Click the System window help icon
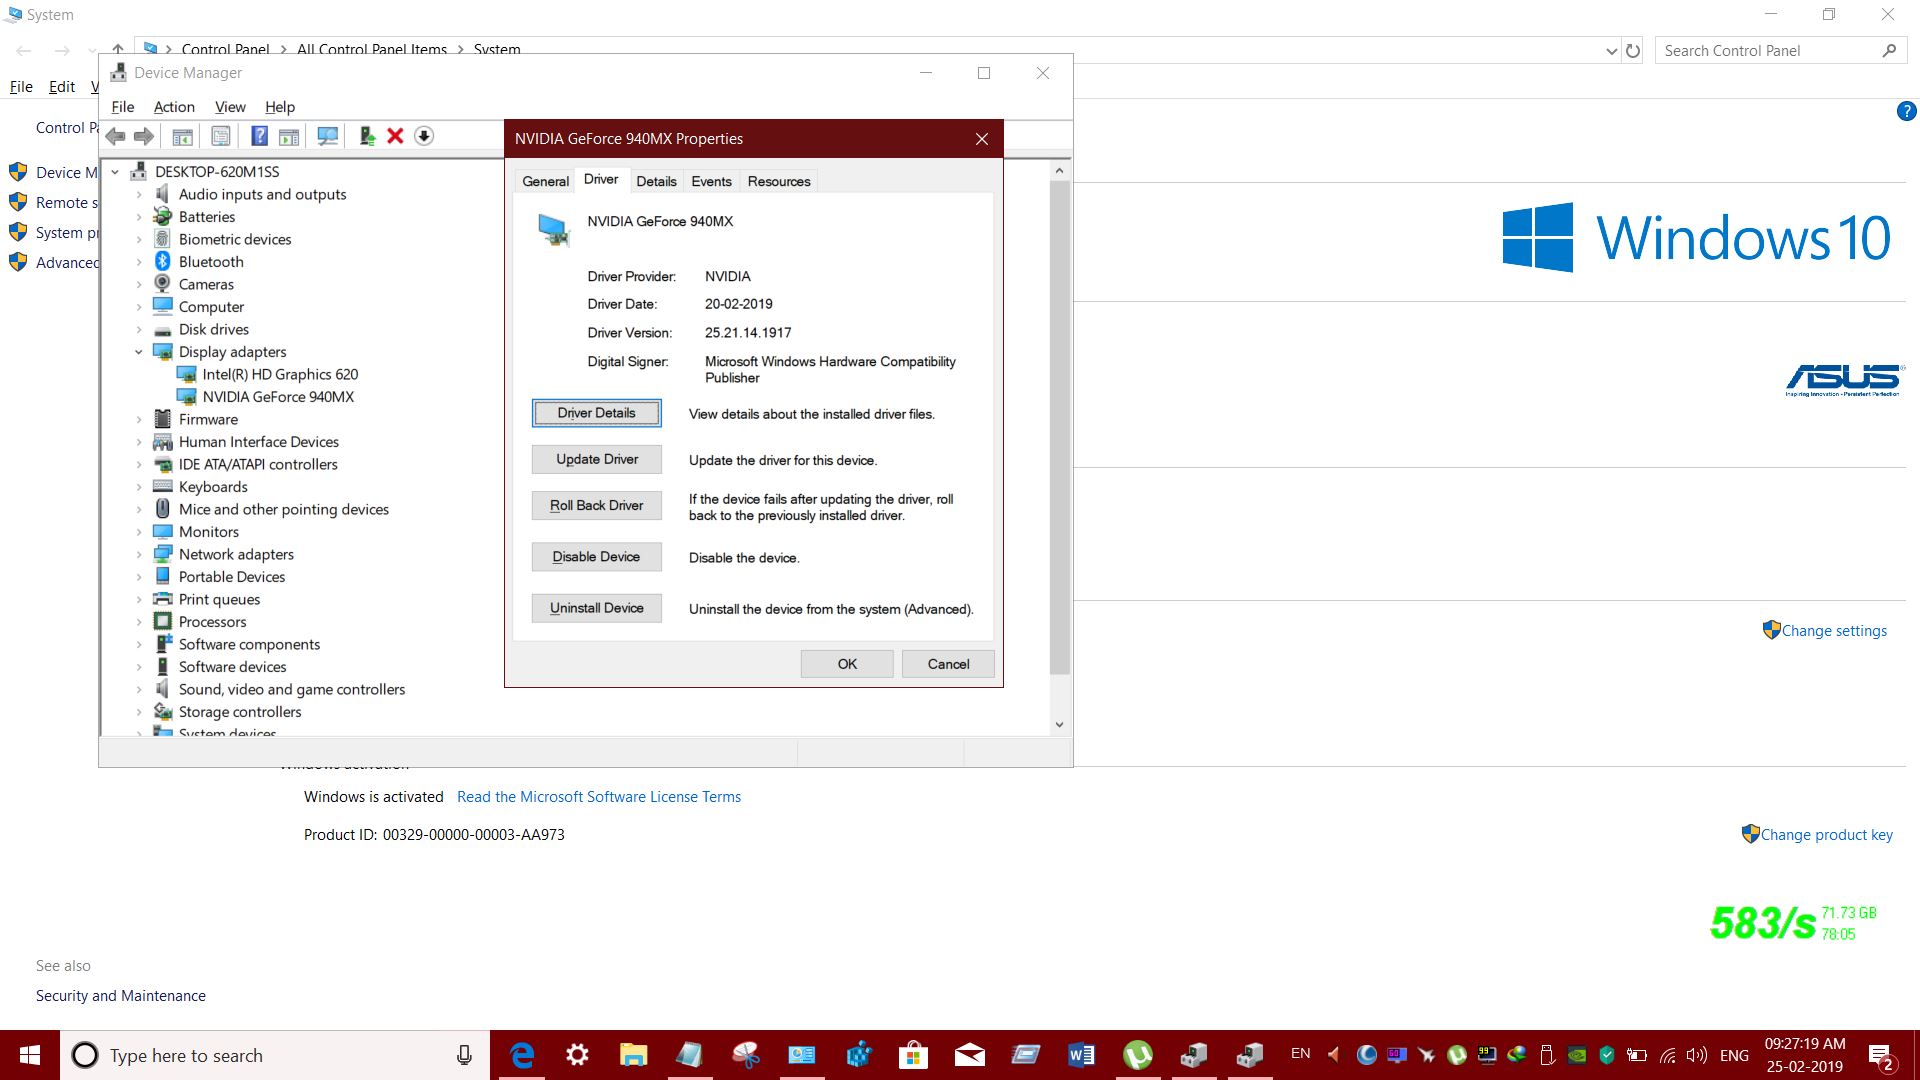This screenshot has height=1080, width=1920. (x=1906, y=111)
